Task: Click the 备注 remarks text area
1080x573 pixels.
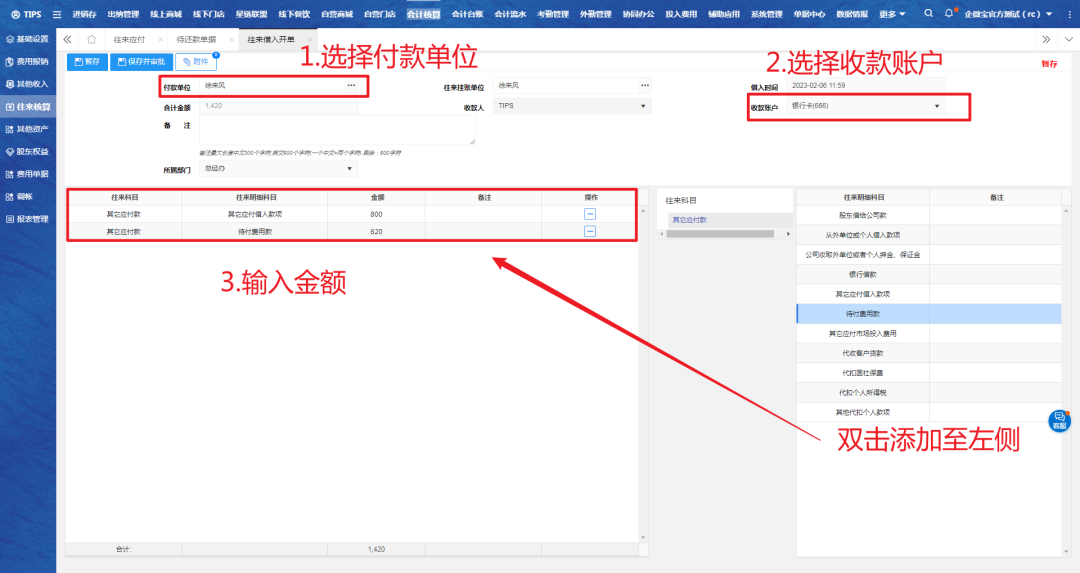Action: pos(337,131)
